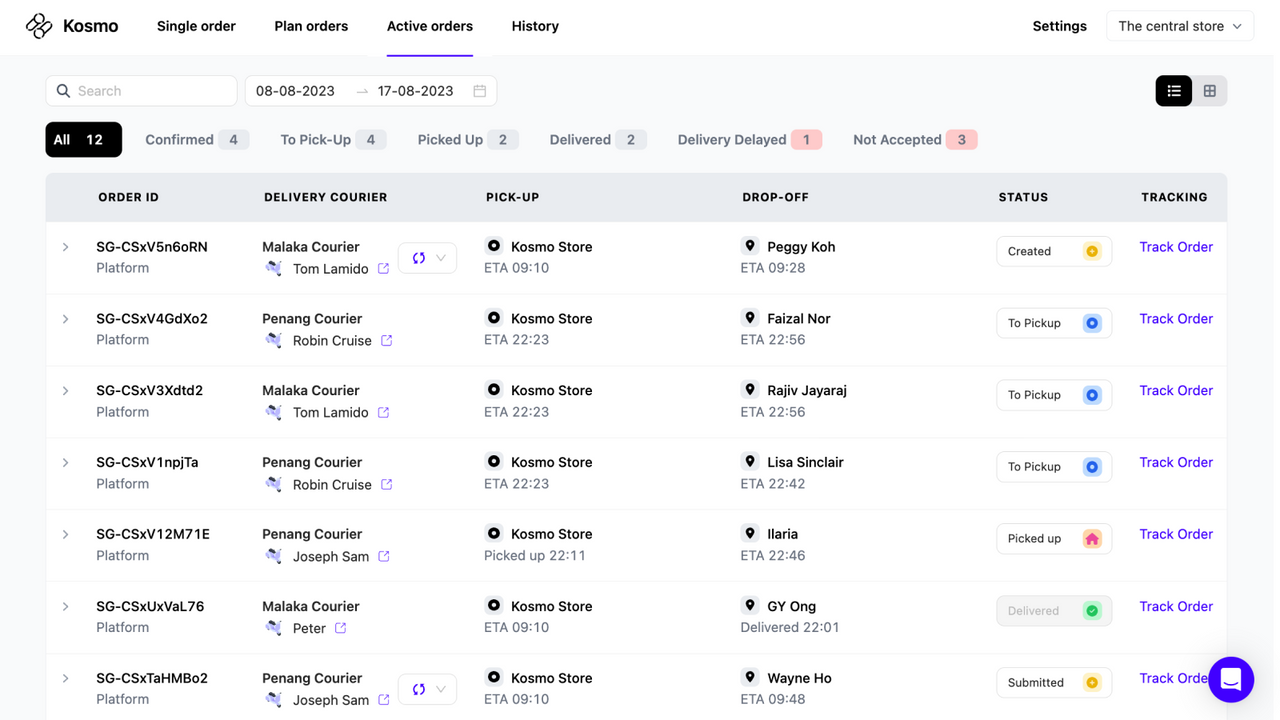Image resolution: width=1280 pixels, height=720 pixels.
Task: Click courier avatar beside Peter
Action: 274,628
